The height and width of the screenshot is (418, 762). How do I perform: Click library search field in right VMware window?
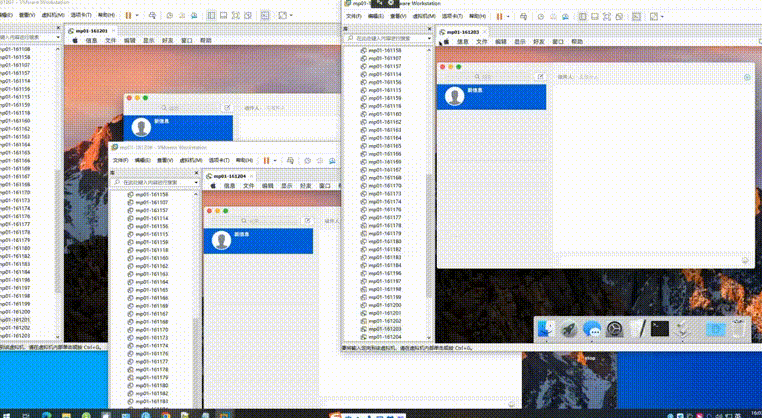pos(387,38)
